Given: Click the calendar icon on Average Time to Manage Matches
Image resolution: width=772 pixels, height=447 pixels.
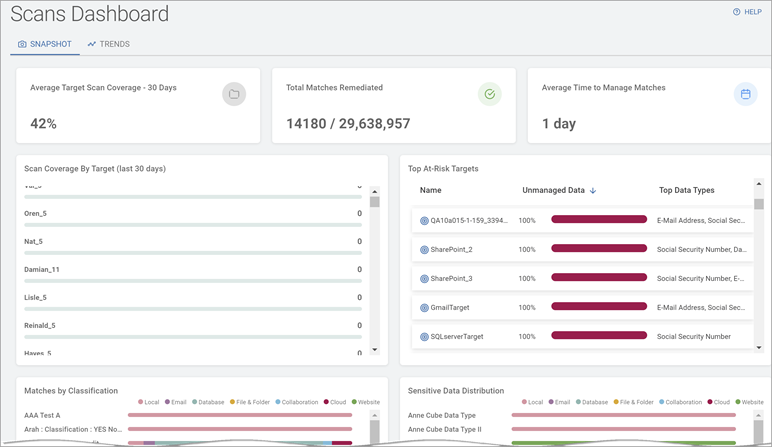Looking at the screenshot, I should 745,94.
